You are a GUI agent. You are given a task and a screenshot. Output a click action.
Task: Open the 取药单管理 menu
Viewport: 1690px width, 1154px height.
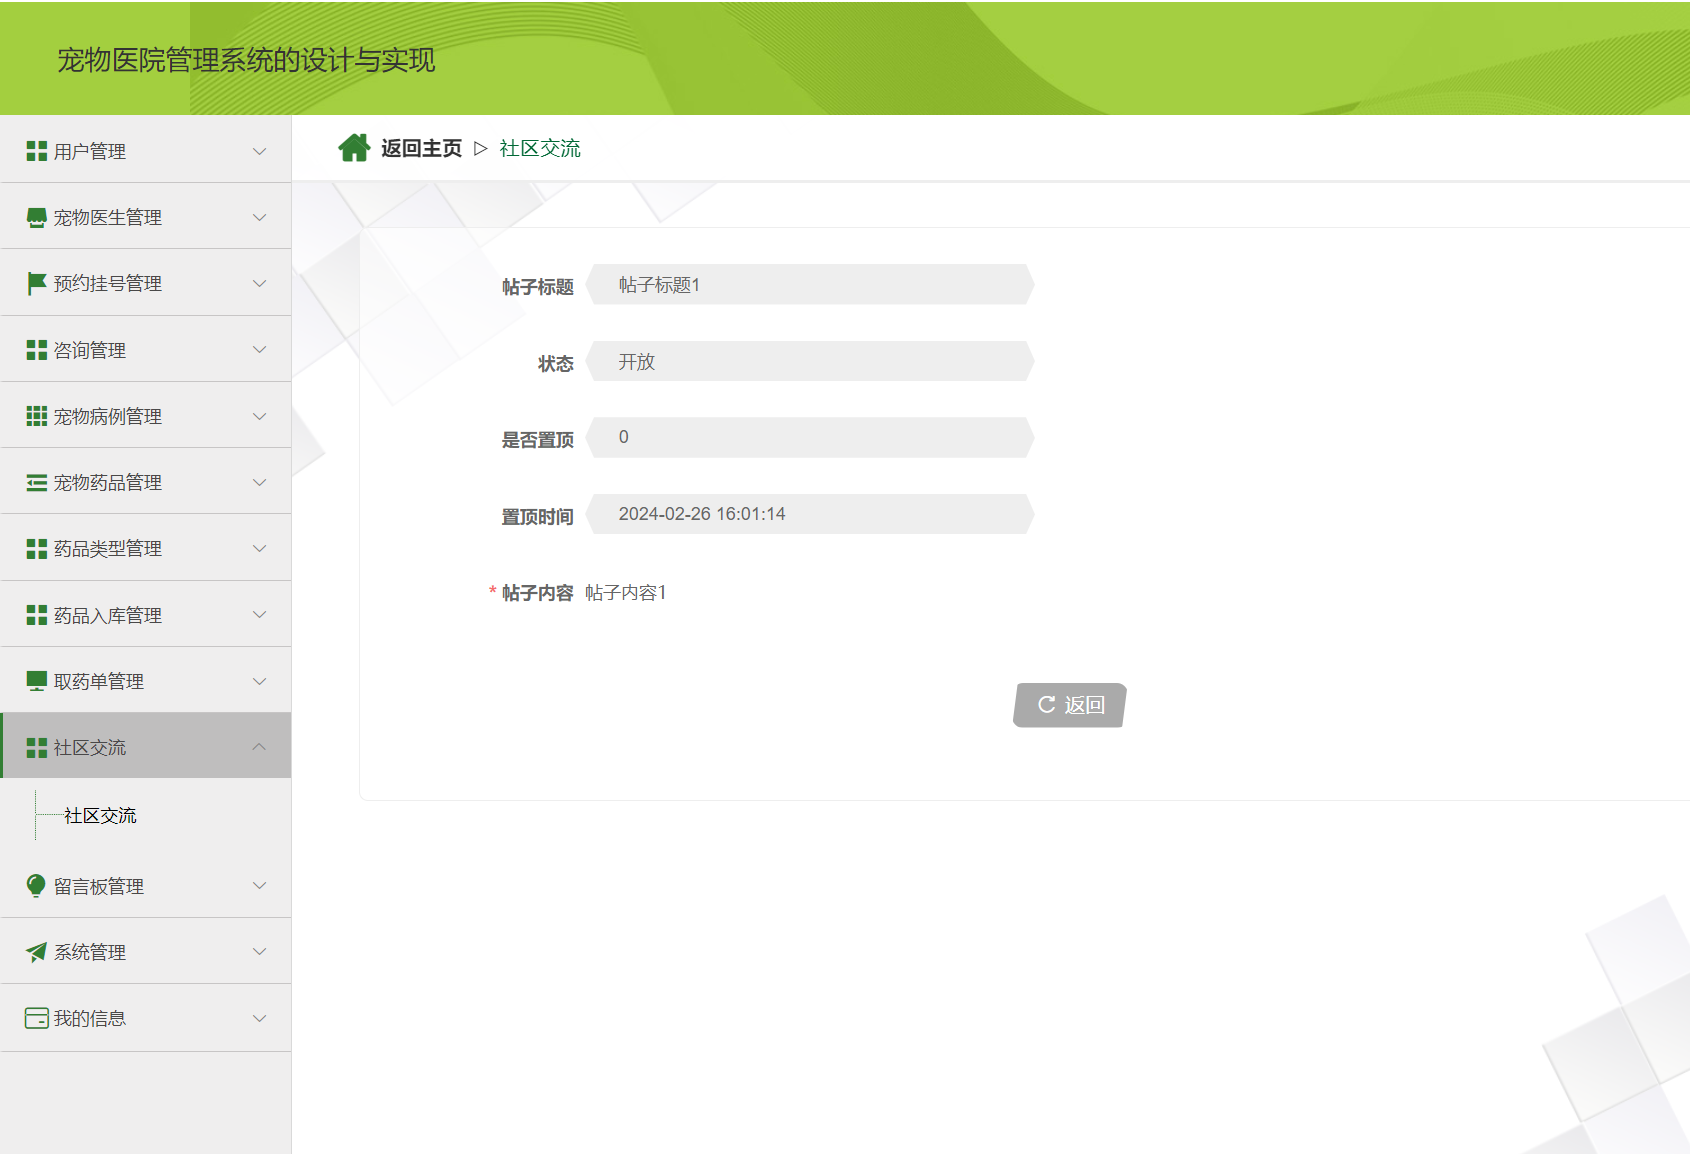(x=146, y=681)
